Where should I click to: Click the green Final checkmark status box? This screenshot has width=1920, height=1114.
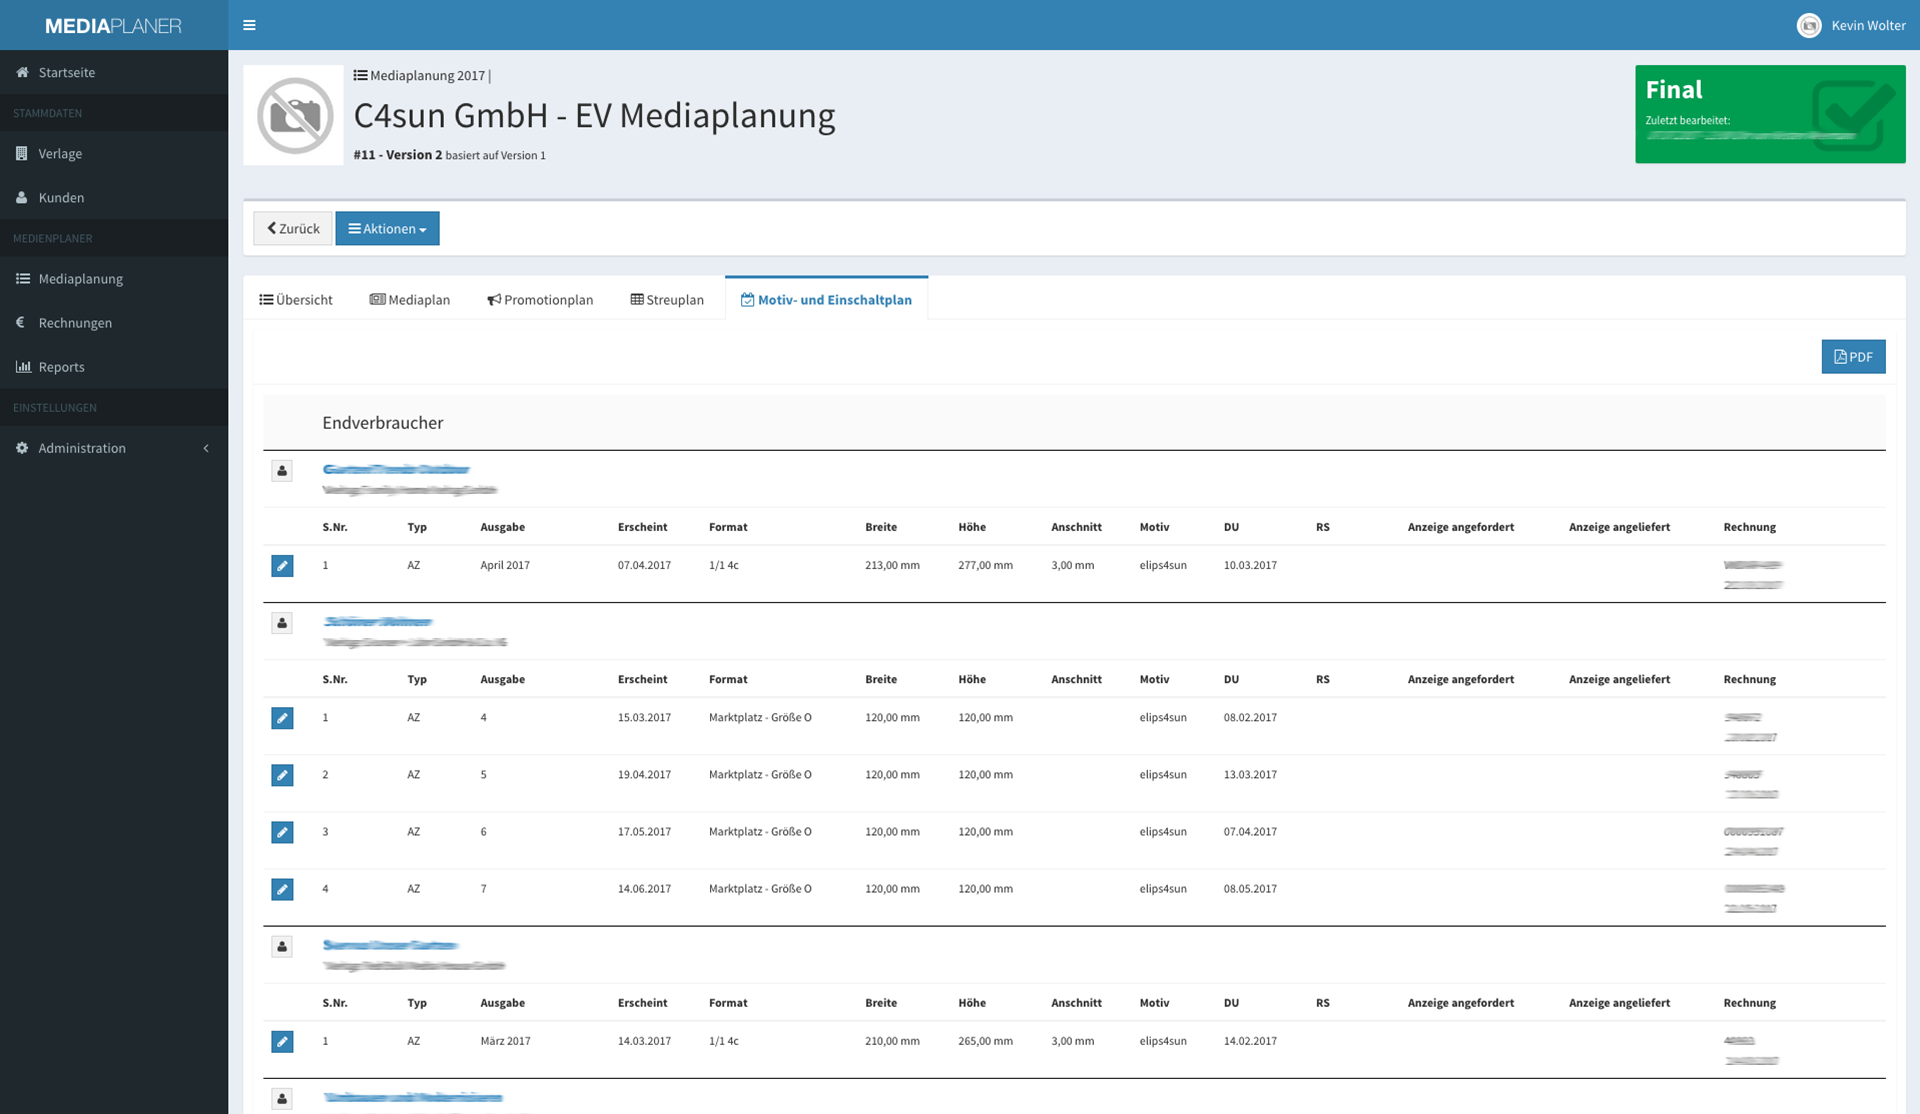point(1770,114)
